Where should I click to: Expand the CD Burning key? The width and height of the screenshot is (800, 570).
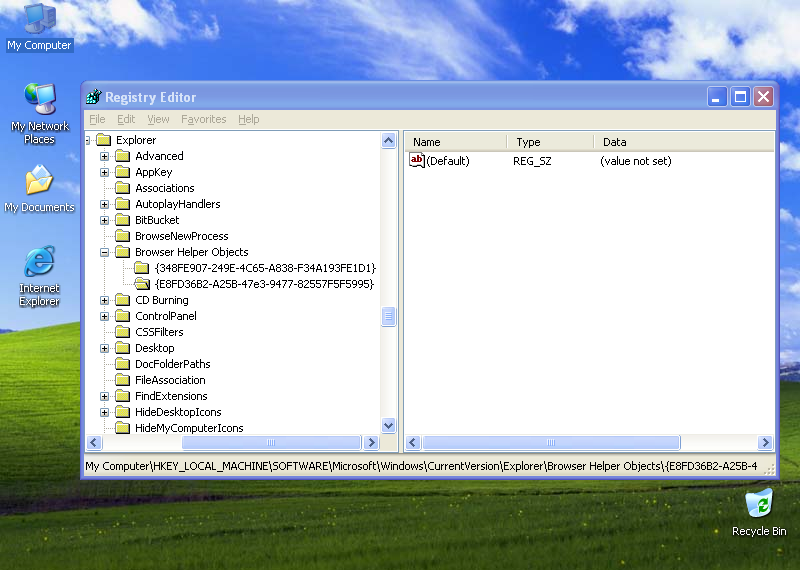pyautogui.click(x=104, y=300)
